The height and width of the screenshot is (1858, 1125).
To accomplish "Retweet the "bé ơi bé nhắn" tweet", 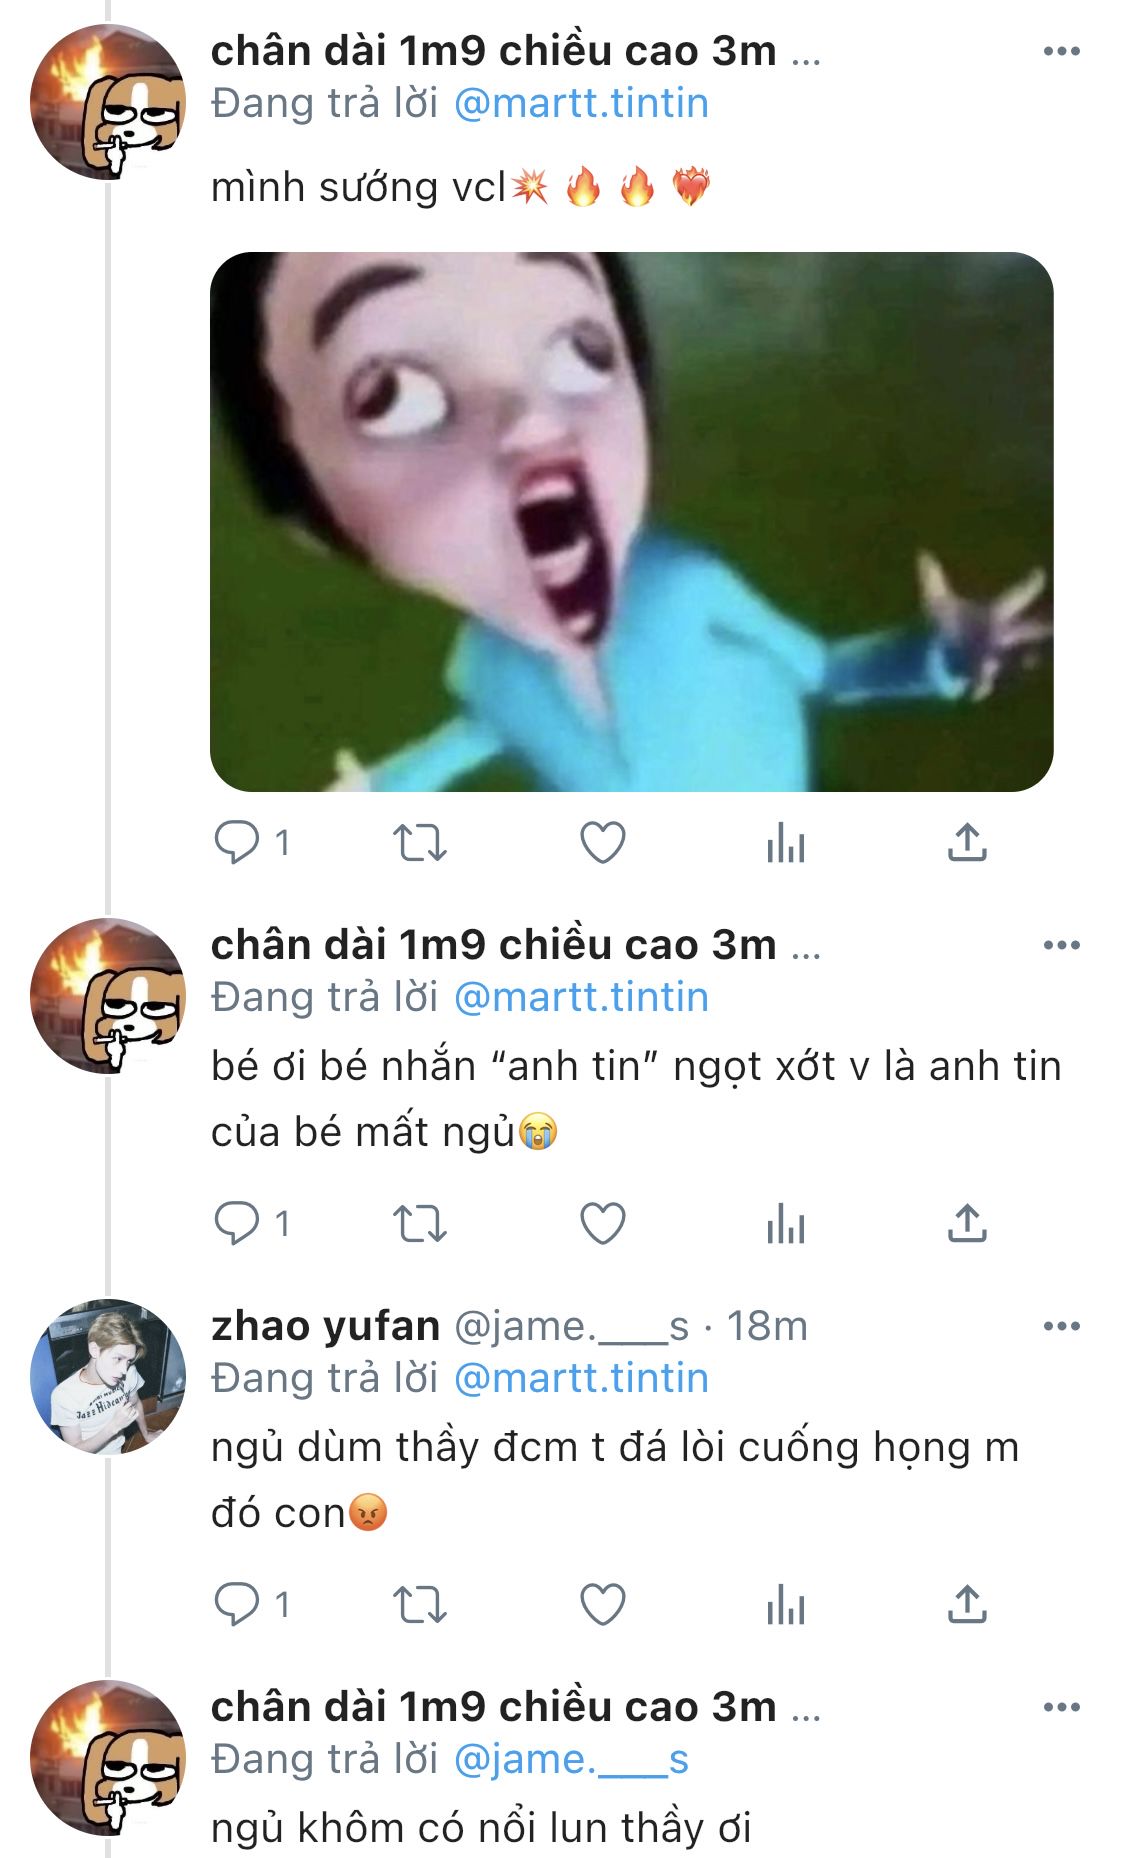I will pos(419,1224).
